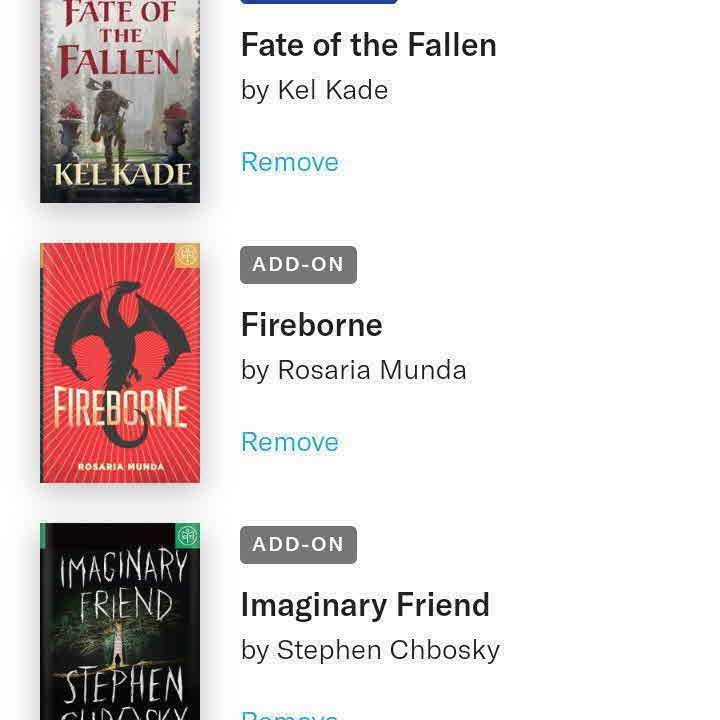This screenshot has width=720, height=720.
Task: Click the author line by Kel Kade
Action: [x=315, y=90]
